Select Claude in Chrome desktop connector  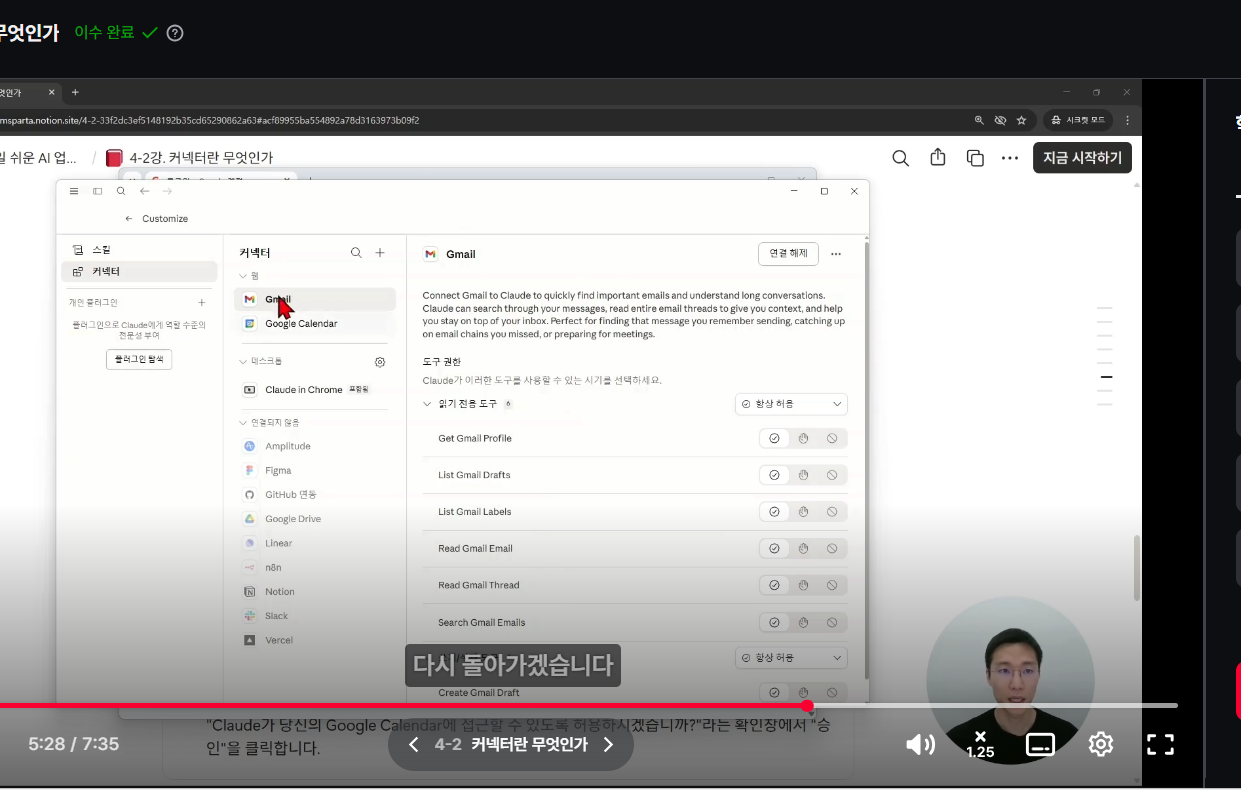[x=315, y=390]
